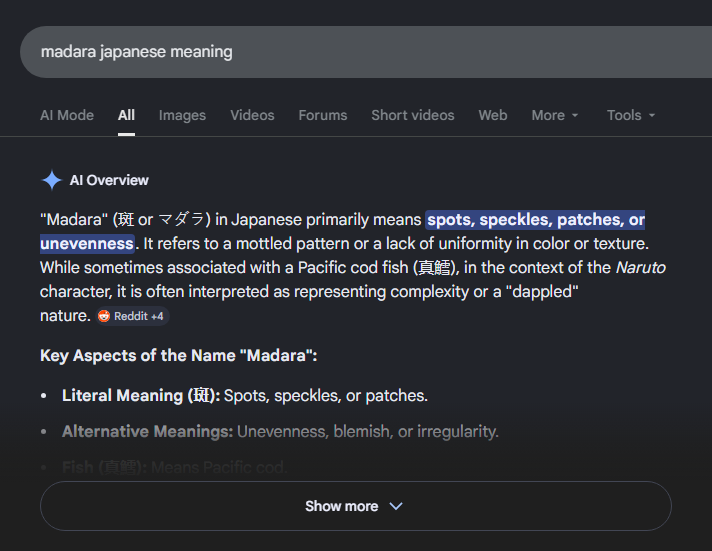This screenshot has width=712, height=551.
Task: Open the Videos tab
Action: (x=252, y=115)
